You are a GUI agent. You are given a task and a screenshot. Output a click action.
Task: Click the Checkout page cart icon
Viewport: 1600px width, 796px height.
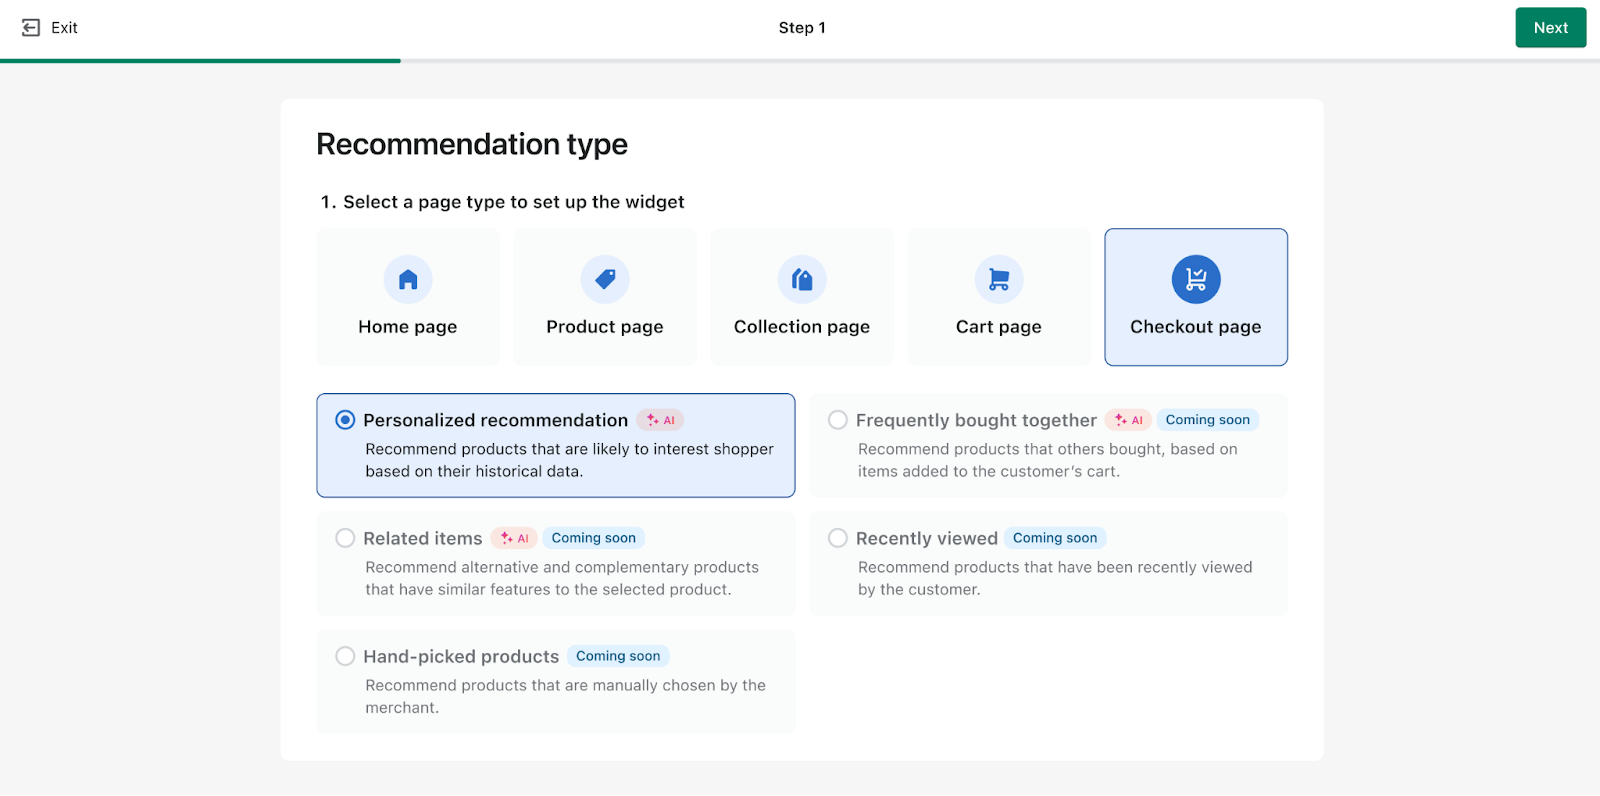pyautogui.click(x=1195, y=279)
